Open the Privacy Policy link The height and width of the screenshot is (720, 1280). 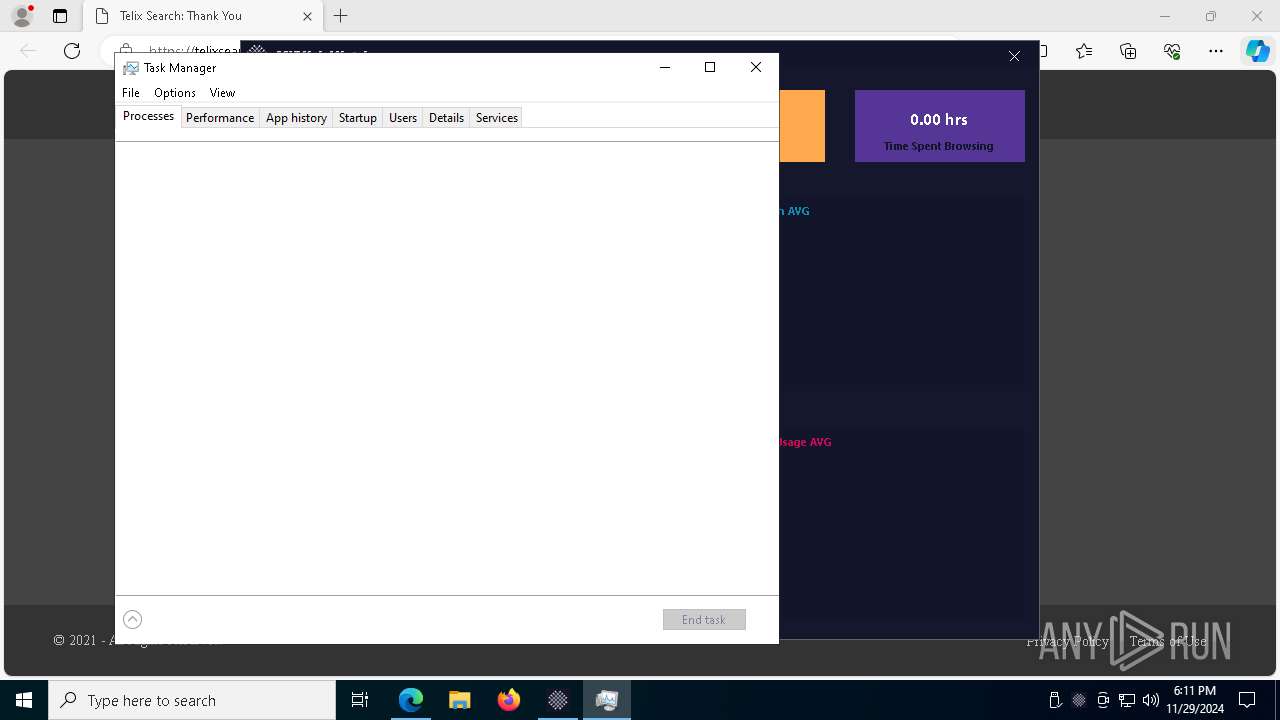coord(1067,641)
